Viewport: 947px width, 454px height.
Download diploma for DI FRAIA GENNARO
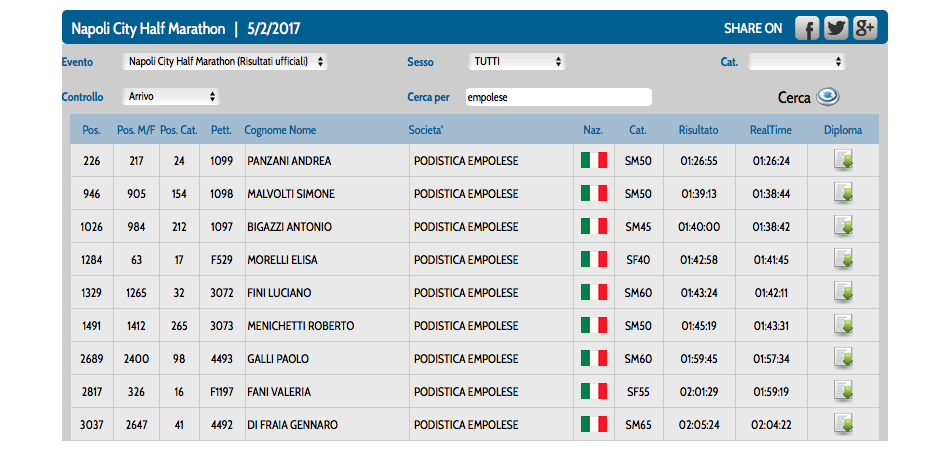coord(843,424)
